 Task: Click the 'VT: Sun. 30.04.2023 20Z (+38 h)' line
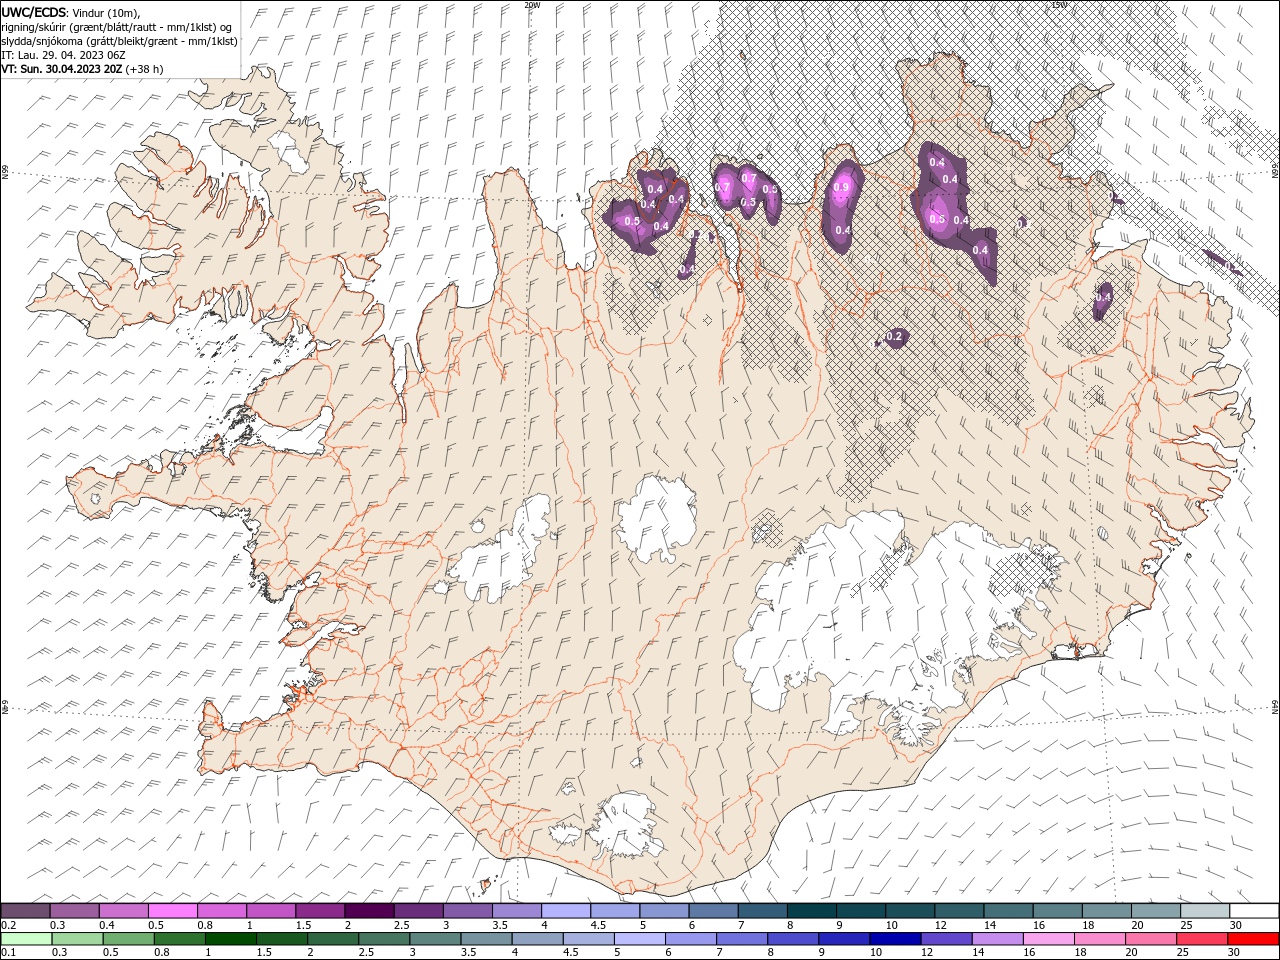[82, 69]
